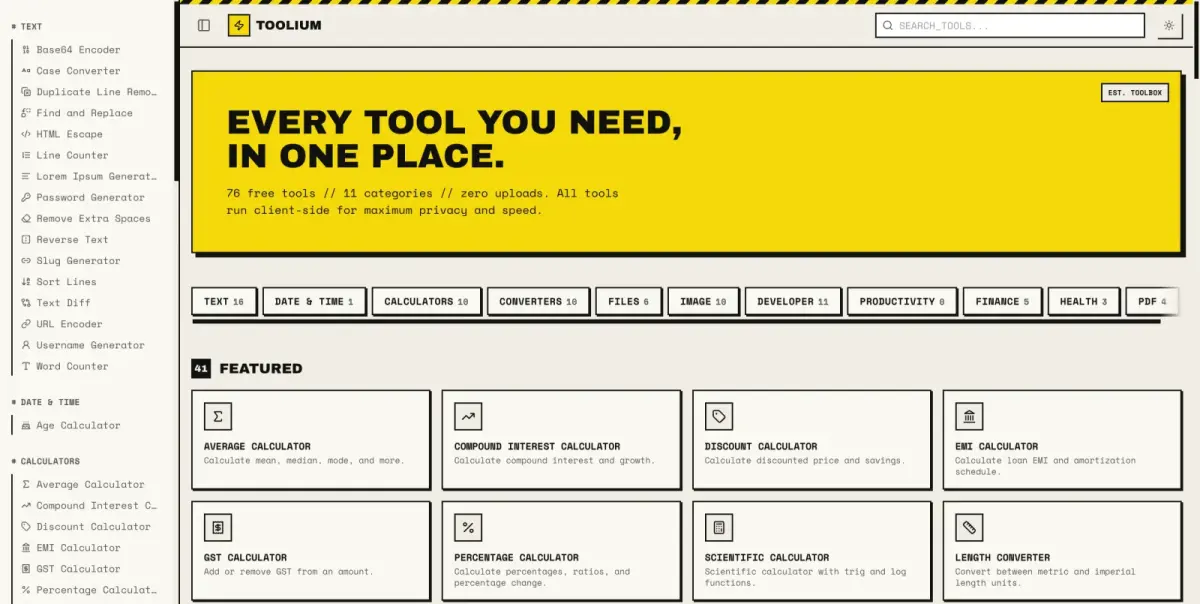
Task: Click the Reverse Text sidebar icon
Action: point(26,240)
